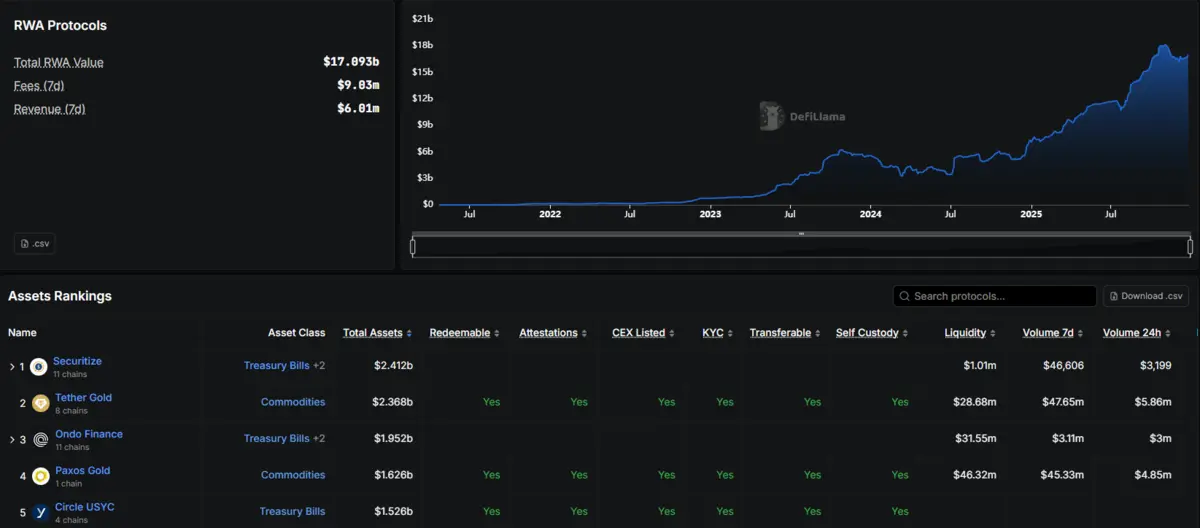This screenshot has height=528, width=1200.
Task: Open the Tether Gold protocol link
Action: (x=83, y=397)
